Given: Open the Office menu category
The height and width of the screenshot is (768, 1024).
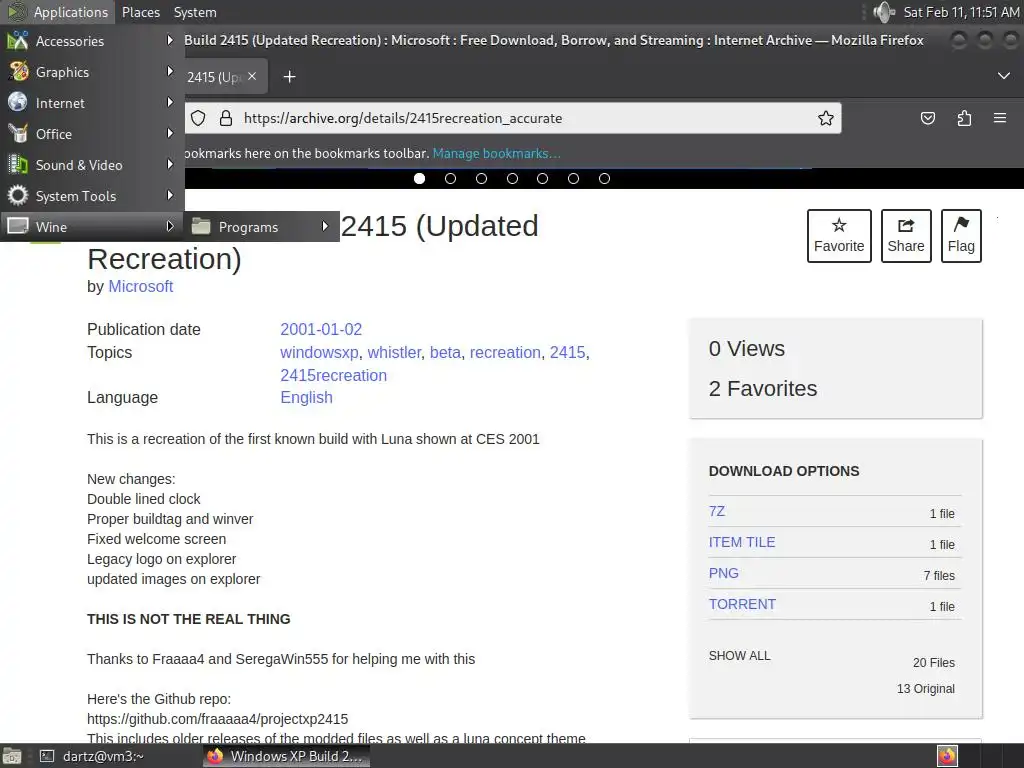Looking at the screenshot, I should pos(92,134).
